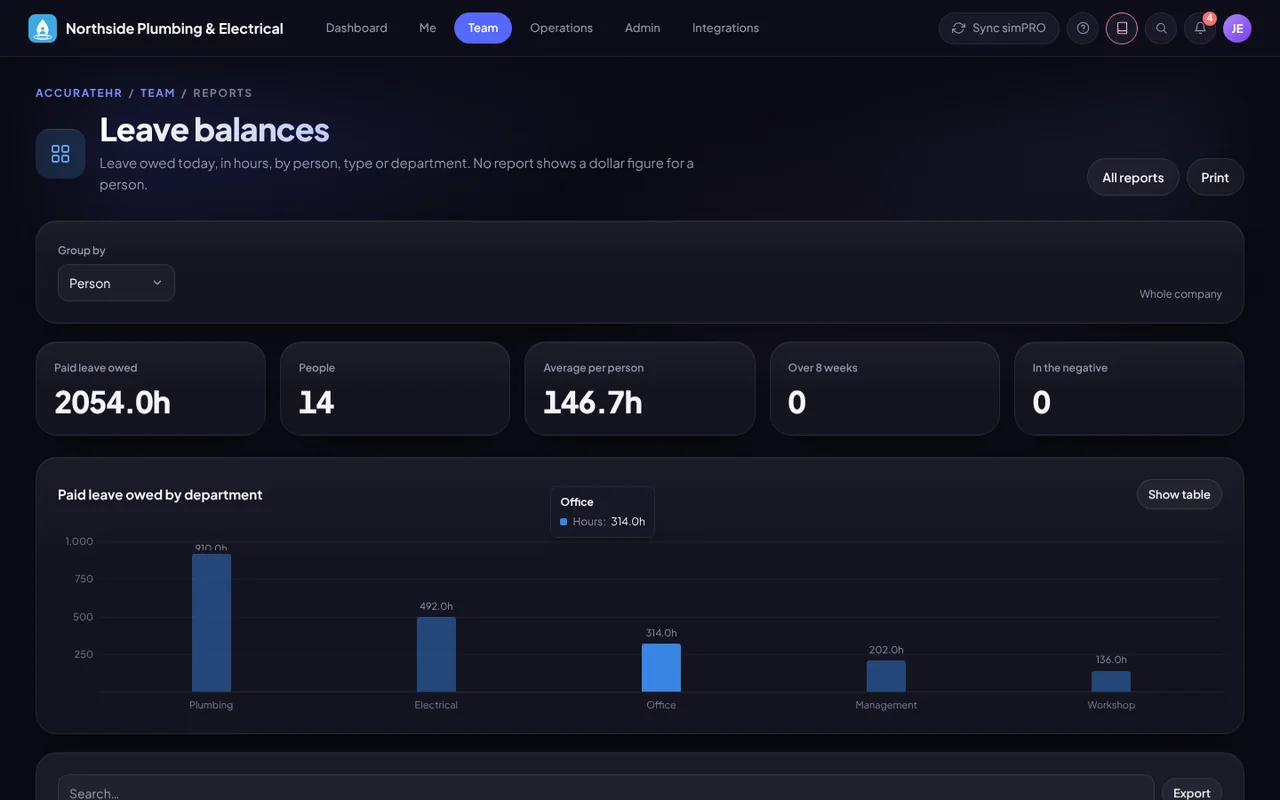Go to the Dashboard menu
This screenshot has width=1280, height=800.
pos(357,28)
